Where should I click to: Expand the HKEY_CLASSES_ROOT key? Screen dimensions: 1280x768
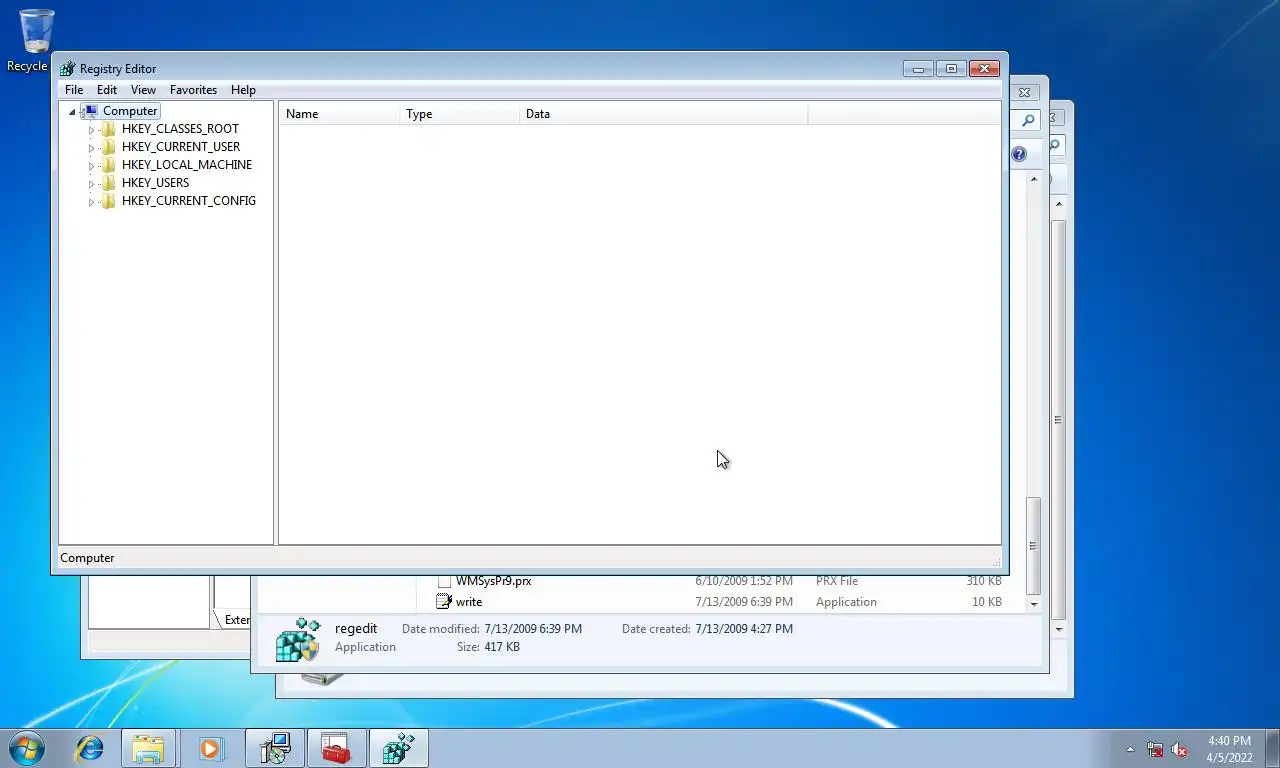click(91, 130)
